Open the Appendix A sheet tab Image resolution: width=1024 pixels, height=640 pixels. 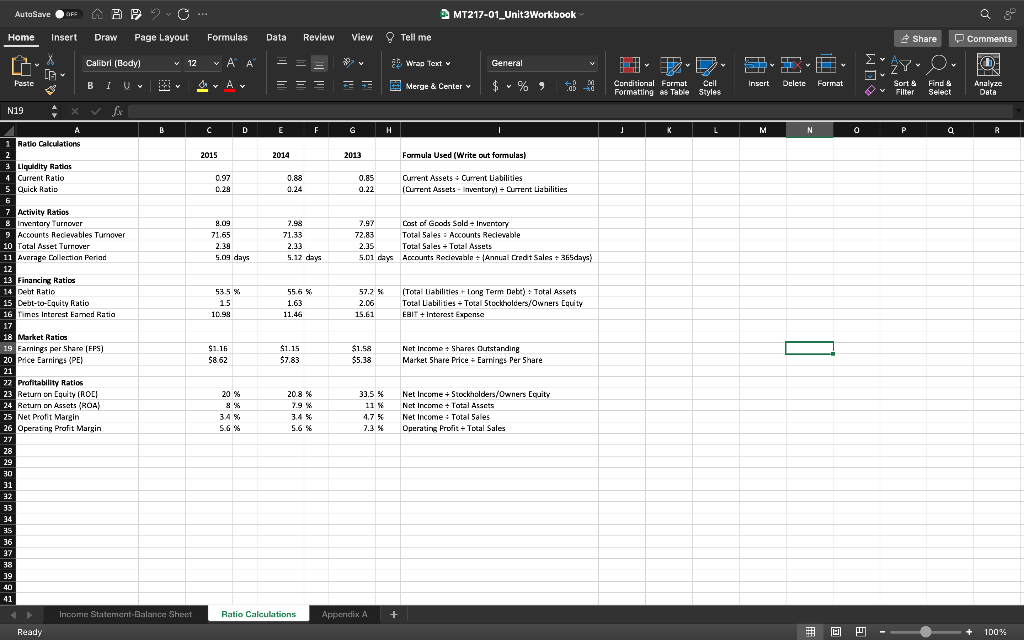click(x=345, y=614)
